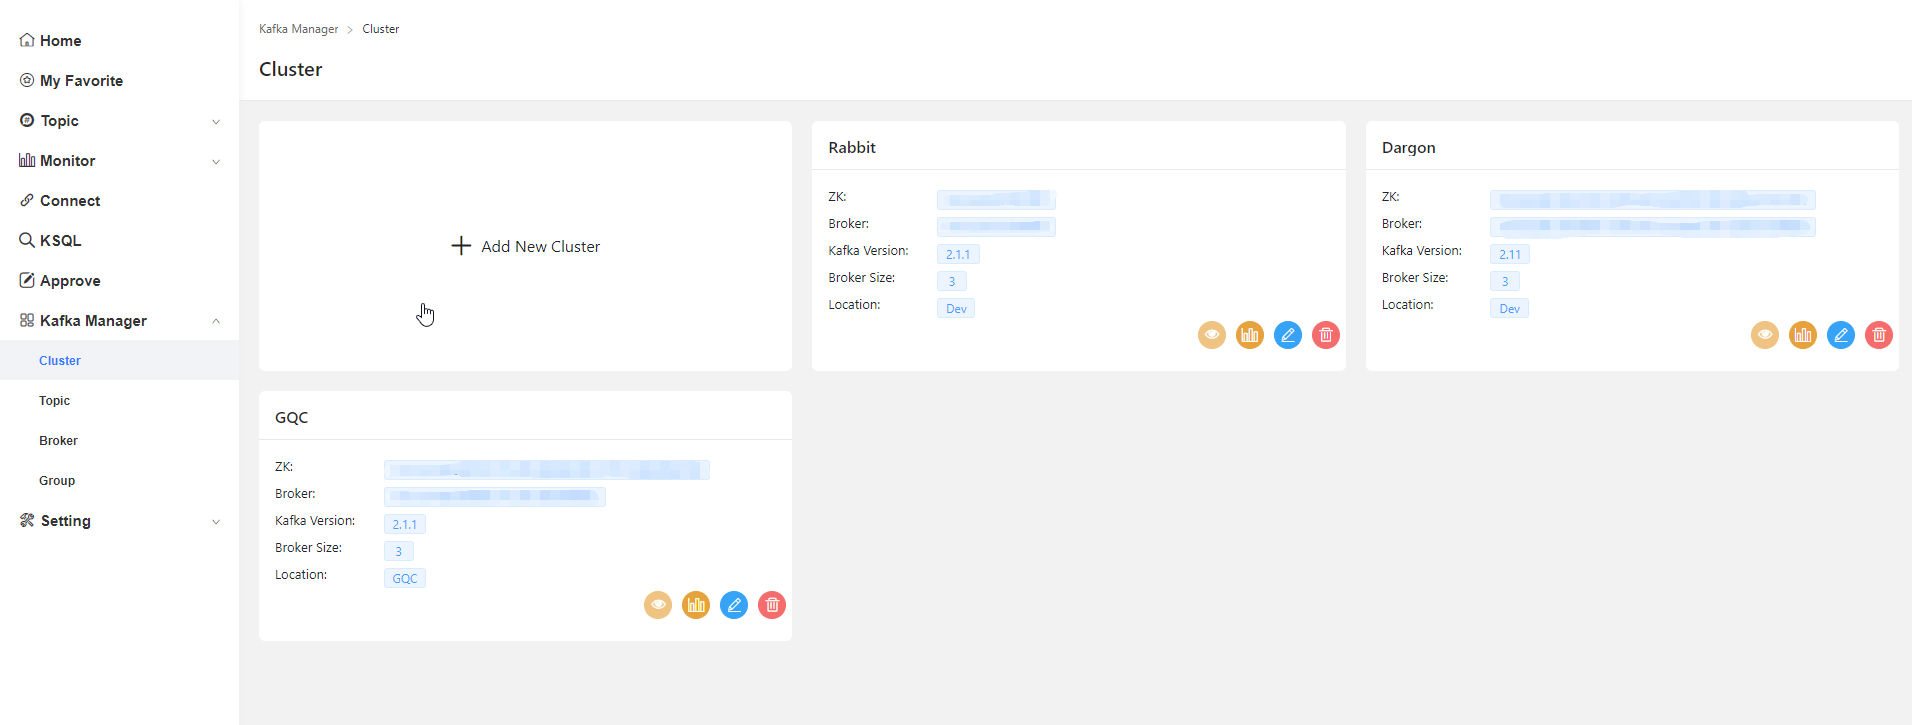The width and height of the screenshot is (1912, 725).
Task: Click the GQC card title
Action: [x=292, y=418]
